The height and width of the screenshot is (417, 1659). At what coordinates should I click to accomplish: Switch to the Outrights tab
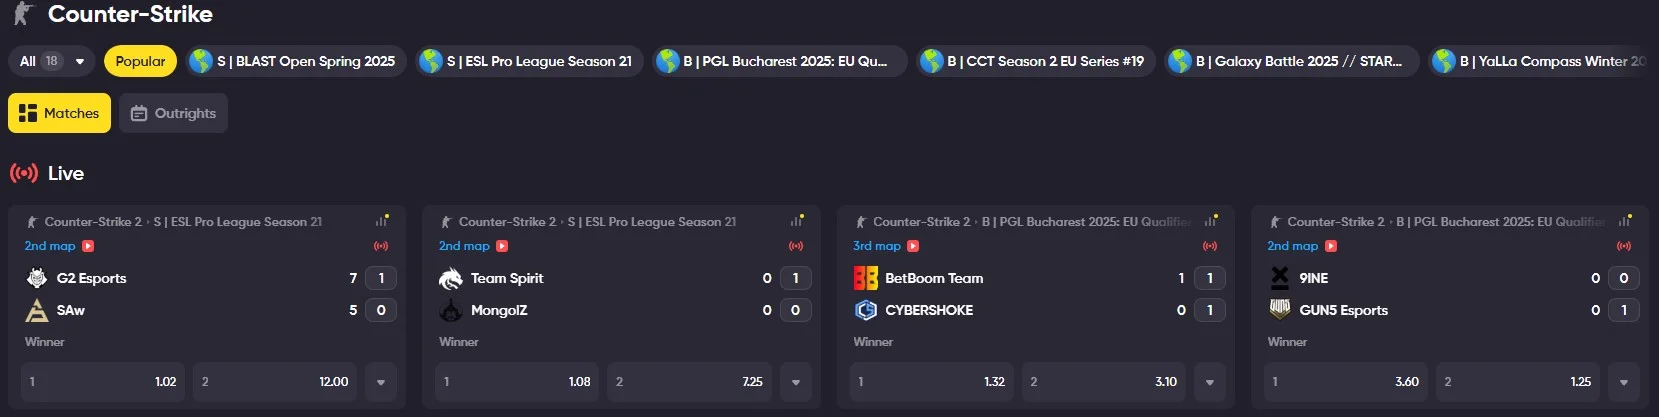pos(173,113)
